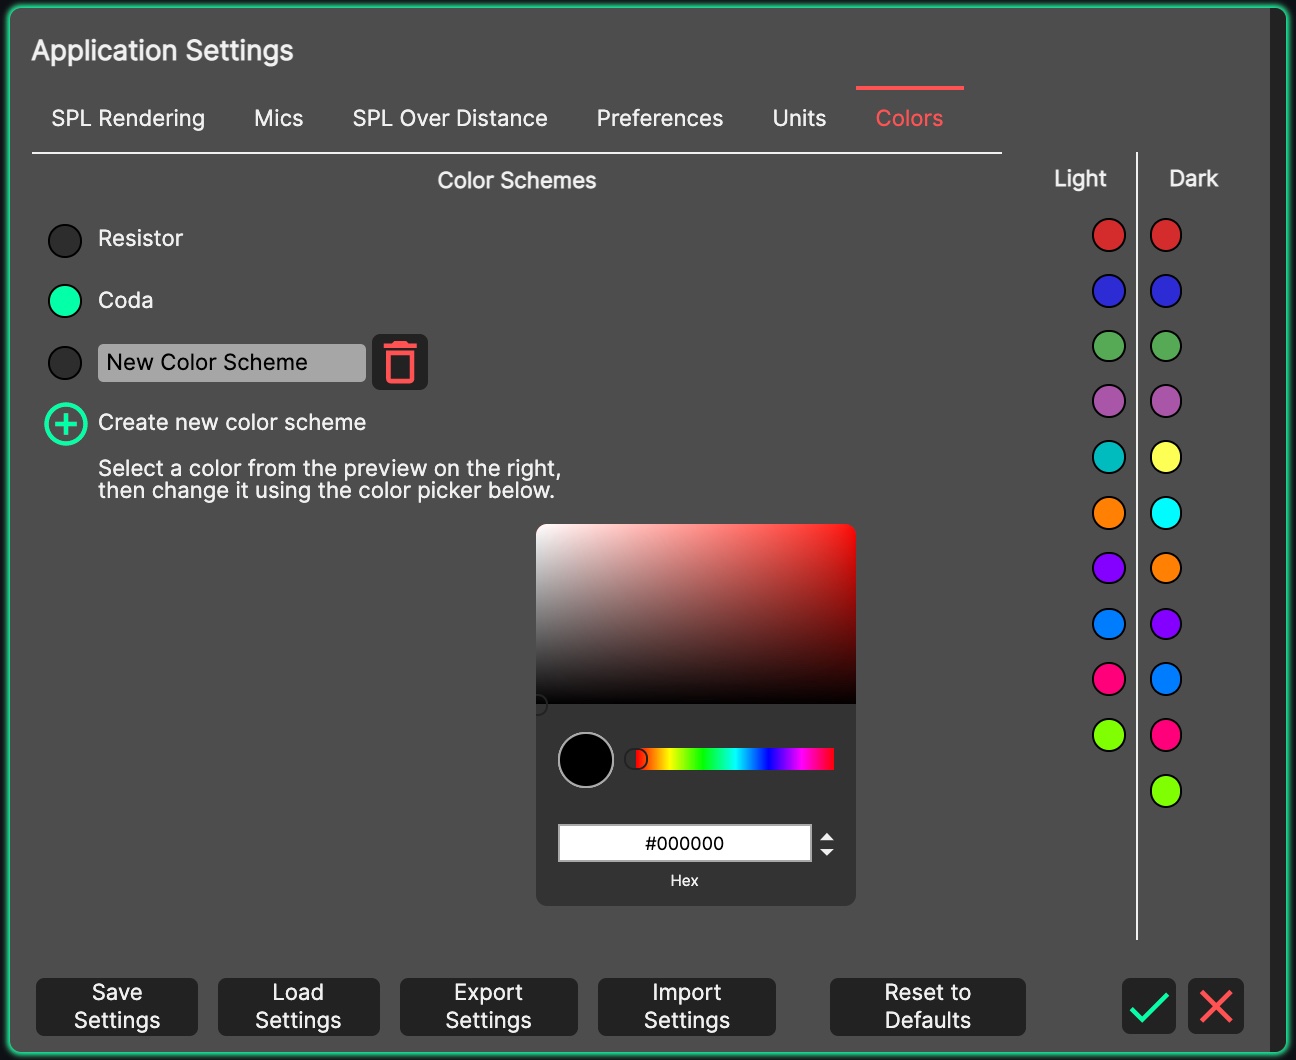Pick the pink-magenta swatch in Light column
This screenshot has width=1296, height=1060.
point(1109,679)
